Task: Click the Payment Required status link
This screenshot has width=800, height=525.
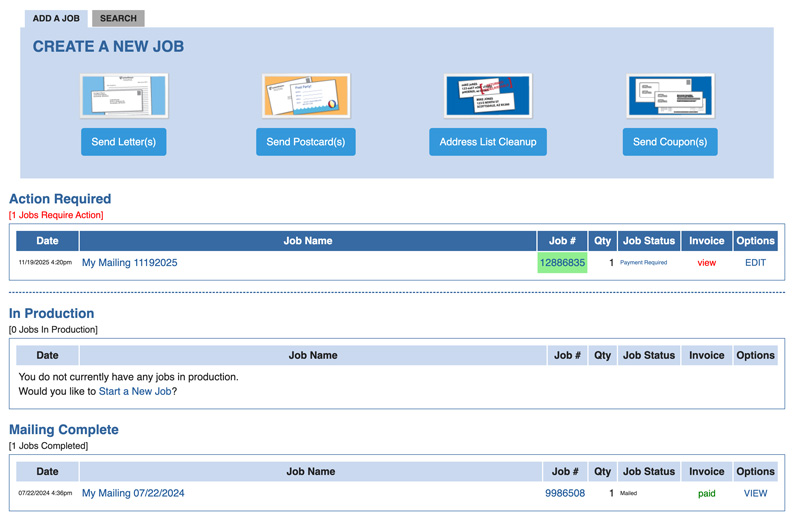Action: tap(643, 263)
